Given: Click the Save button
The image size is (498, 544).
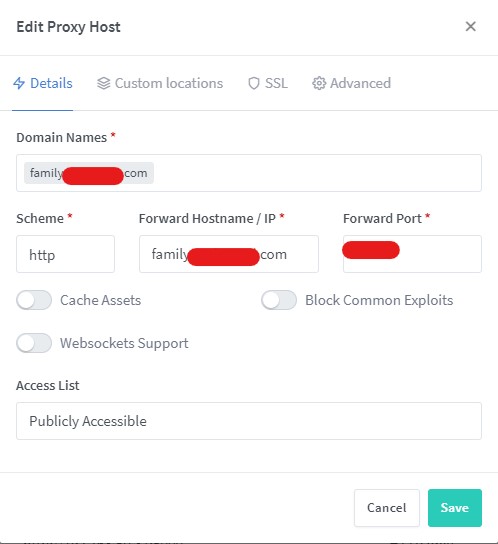Looking at the screenshot, I should (x=455, y=508).
